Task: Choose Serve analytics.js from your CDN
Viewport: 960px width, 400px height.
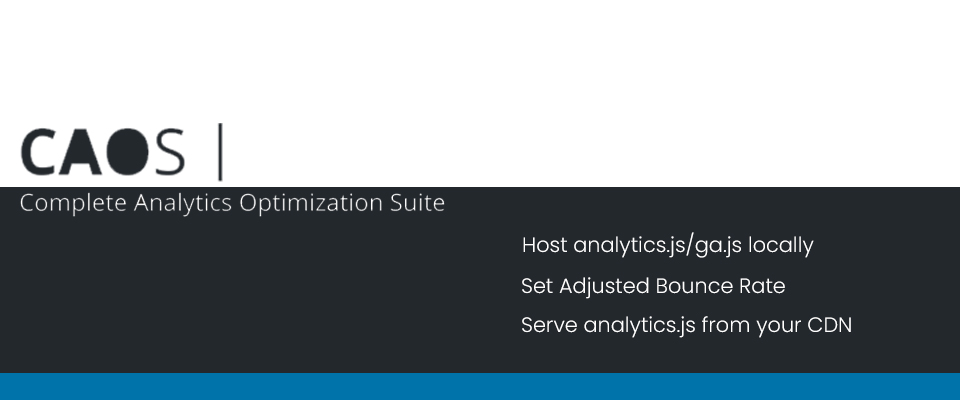Action: [x=686, y=325]
